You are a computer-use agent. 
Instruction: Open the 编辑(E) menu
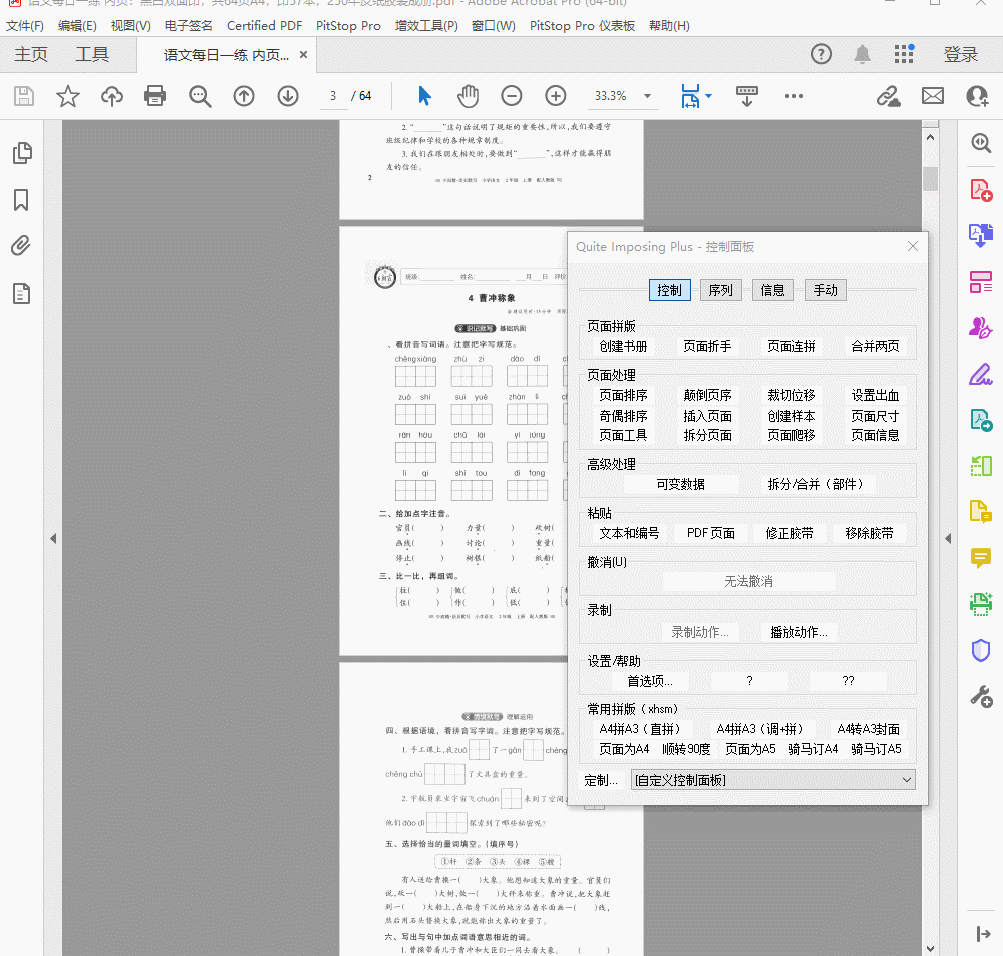[x=77, y=26]
